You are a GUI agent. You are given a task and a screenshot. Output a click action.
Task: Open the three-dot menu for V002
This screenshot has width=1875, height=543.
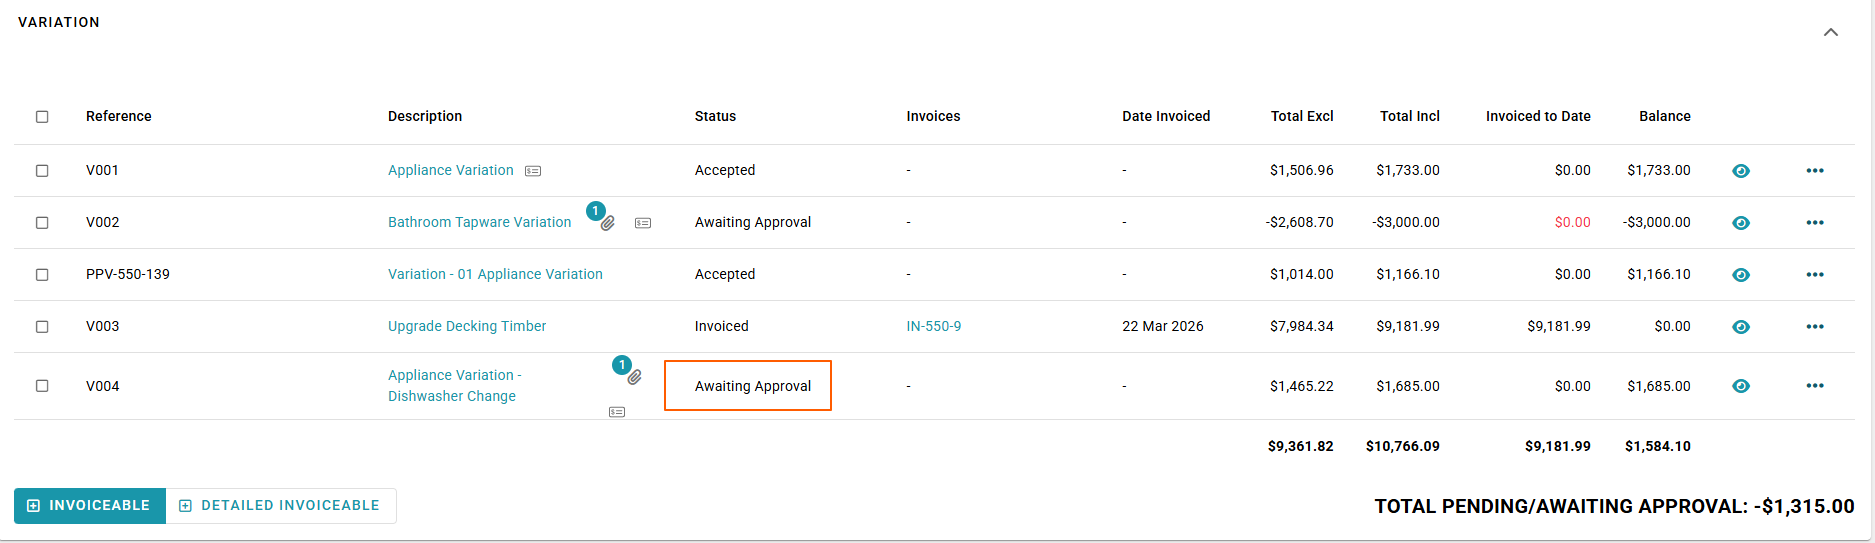tap(1814, 223)
